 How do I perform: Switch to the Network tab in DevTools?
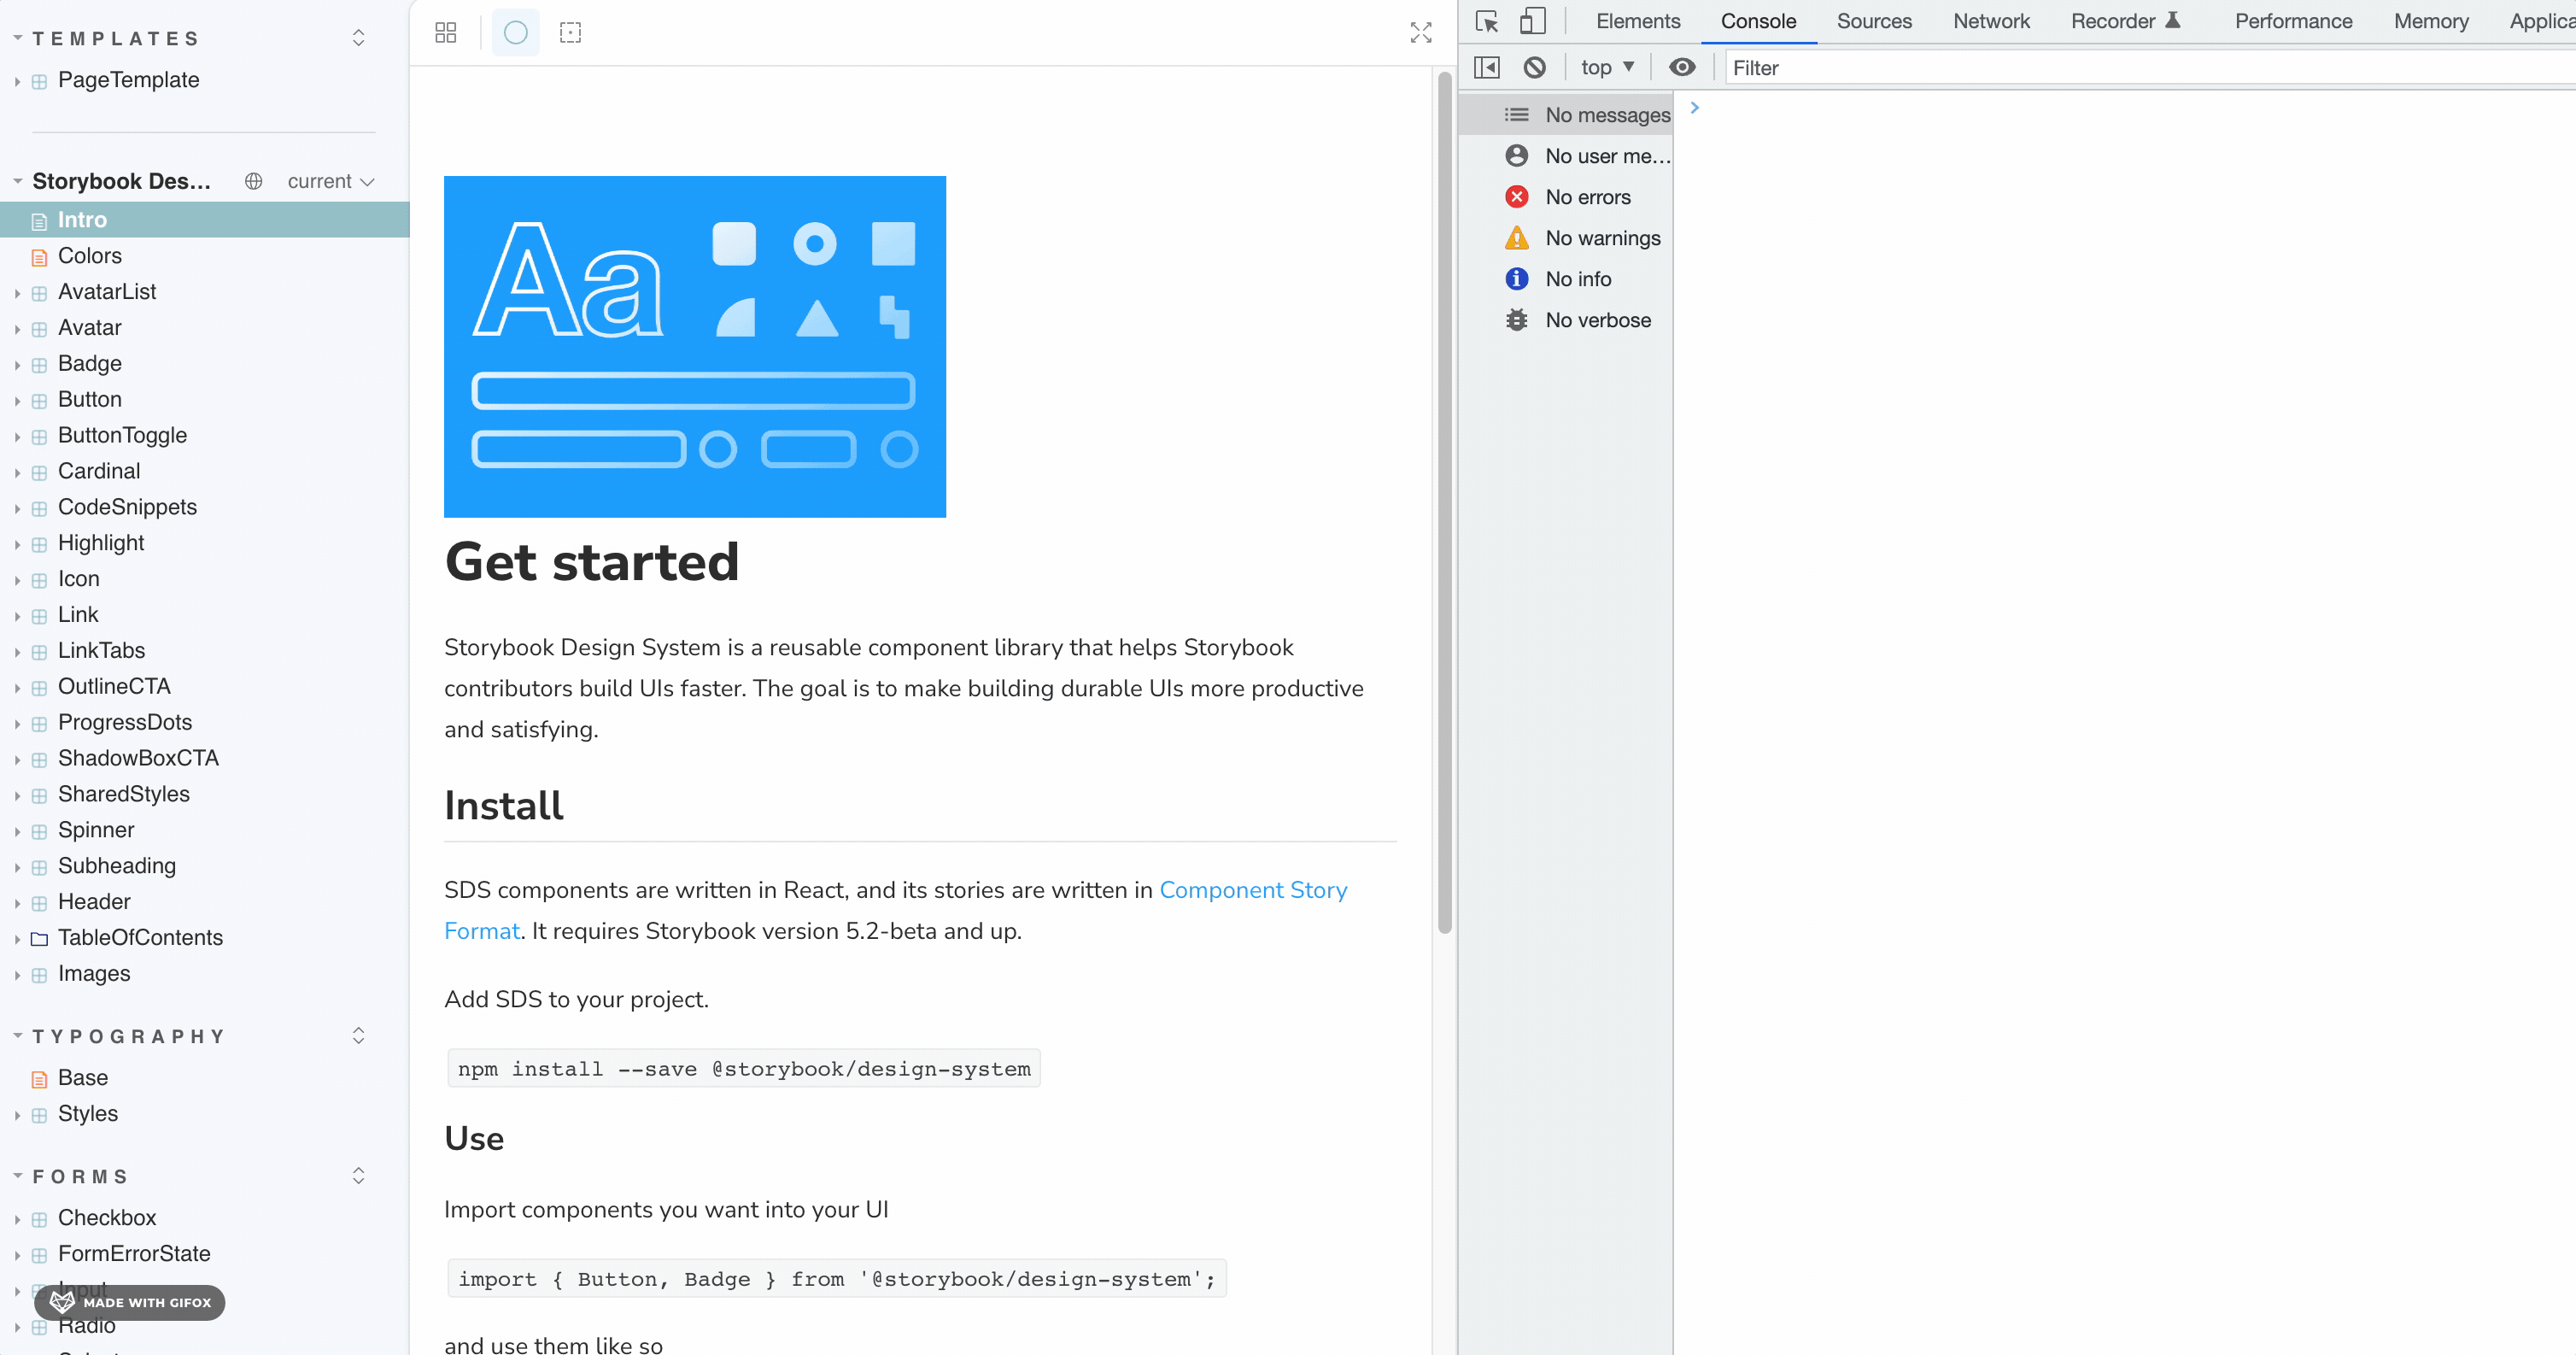pyautogui.click(x=1991, y=21)
